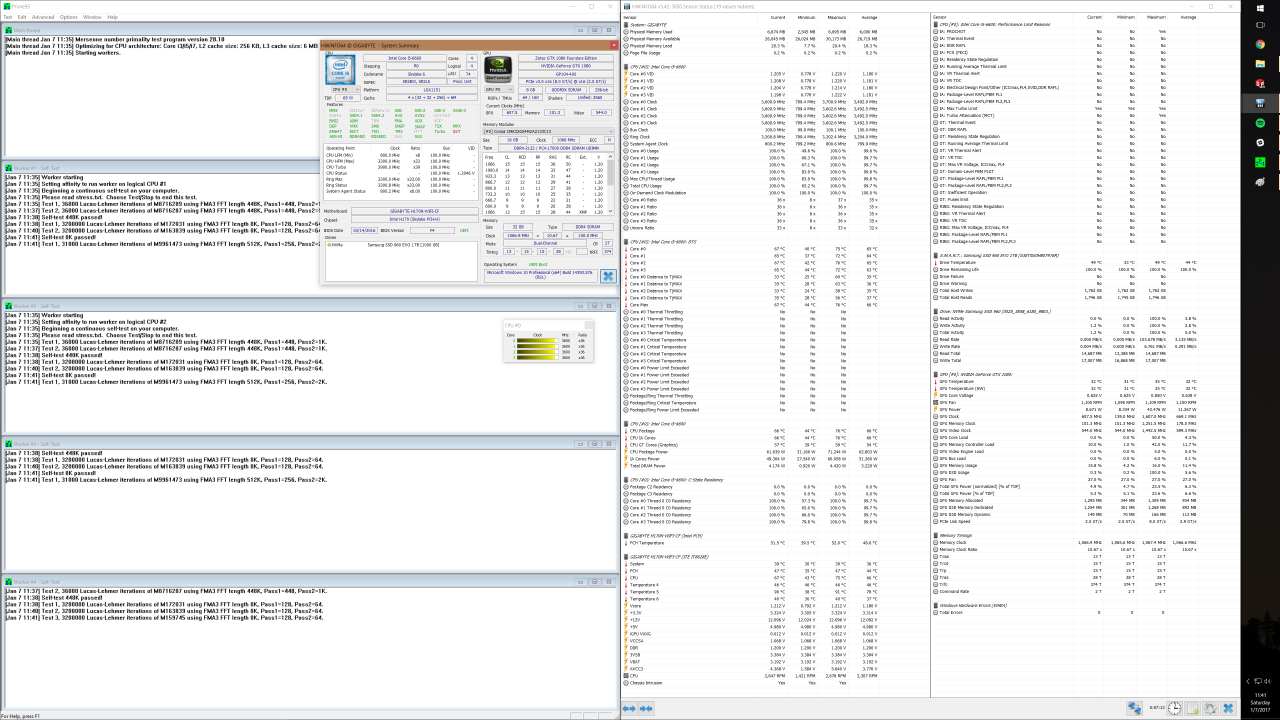Screen dimensions: 1280x720
Task: Open the GPU #0 selector dropdown
Action: [497, 89]
